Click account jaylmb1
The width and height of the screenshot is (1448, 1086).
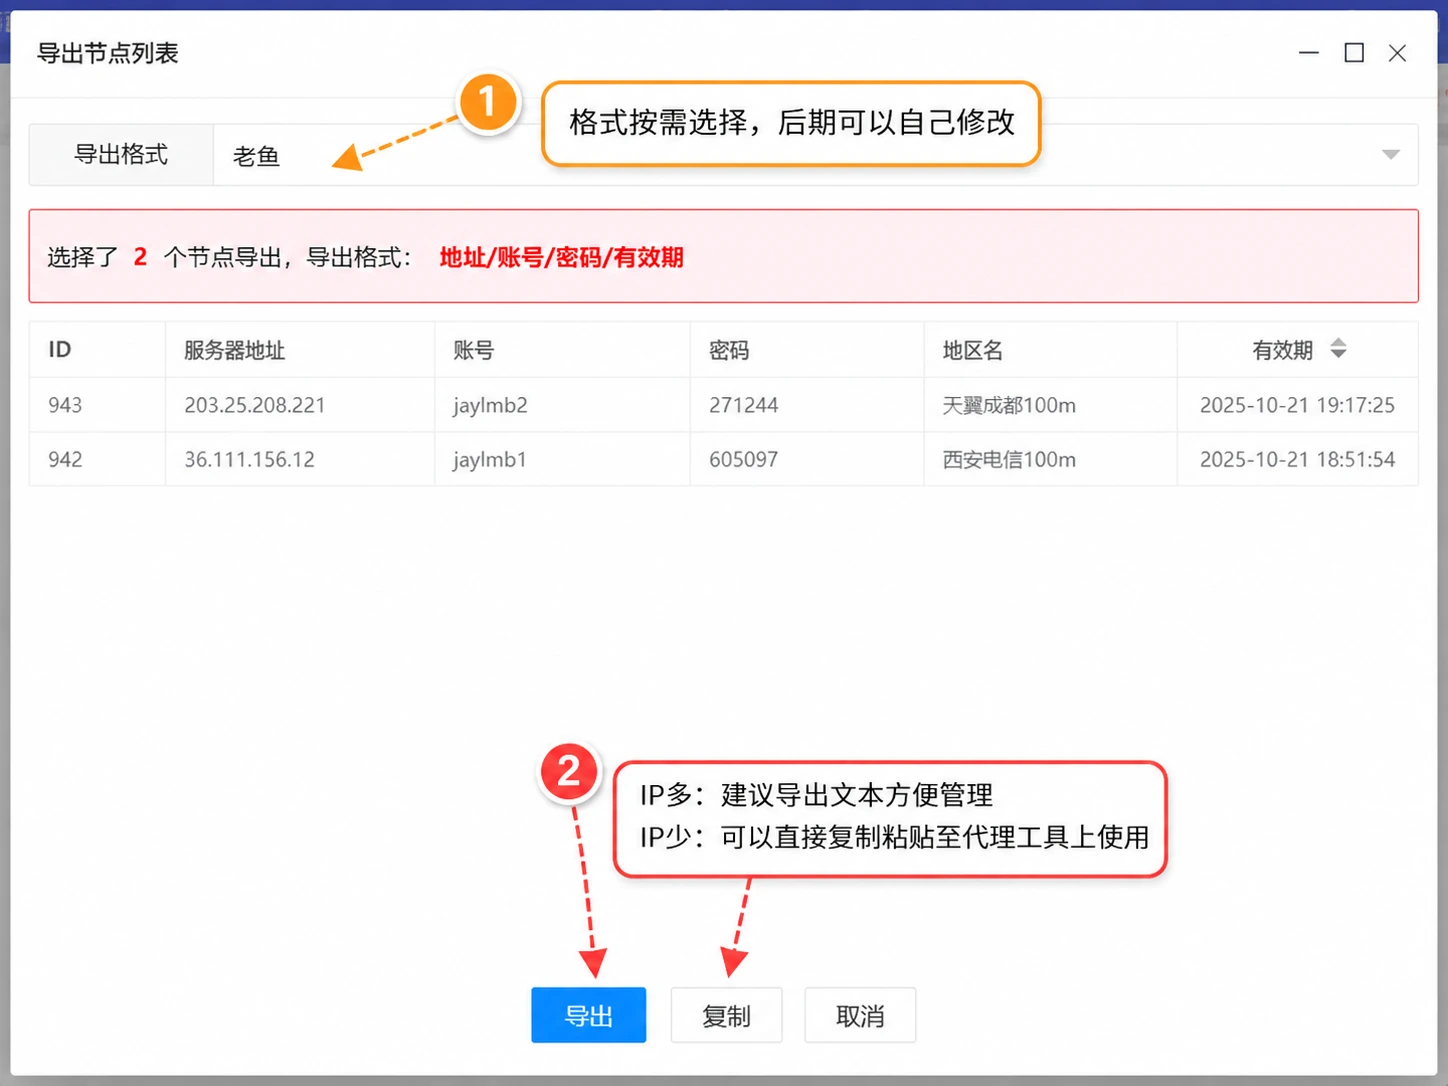(x=489, y=459)
